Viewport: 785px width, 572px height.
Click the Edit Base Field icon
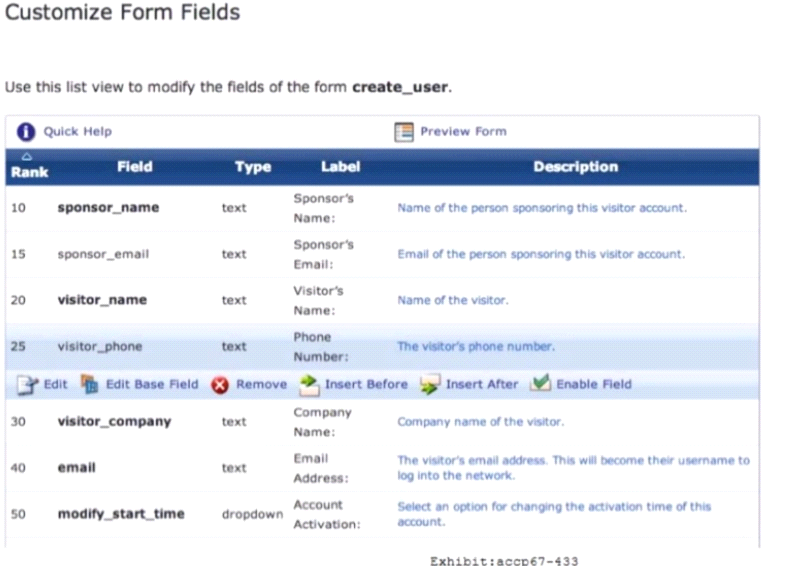tap(90, 384)
